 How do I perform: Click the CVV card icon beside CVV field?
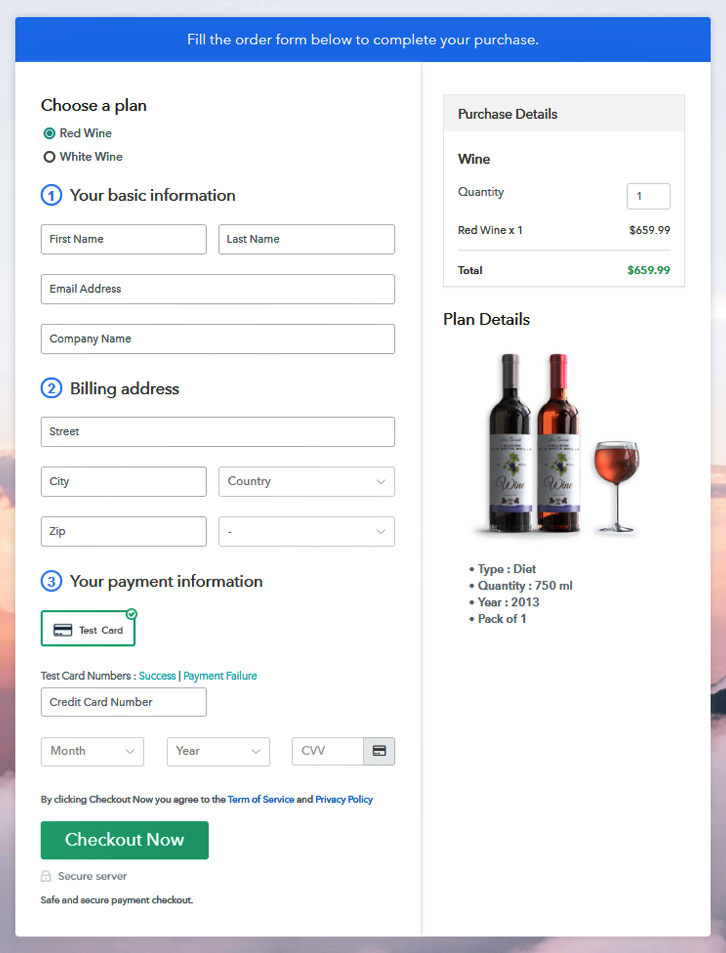coord(379,751)
